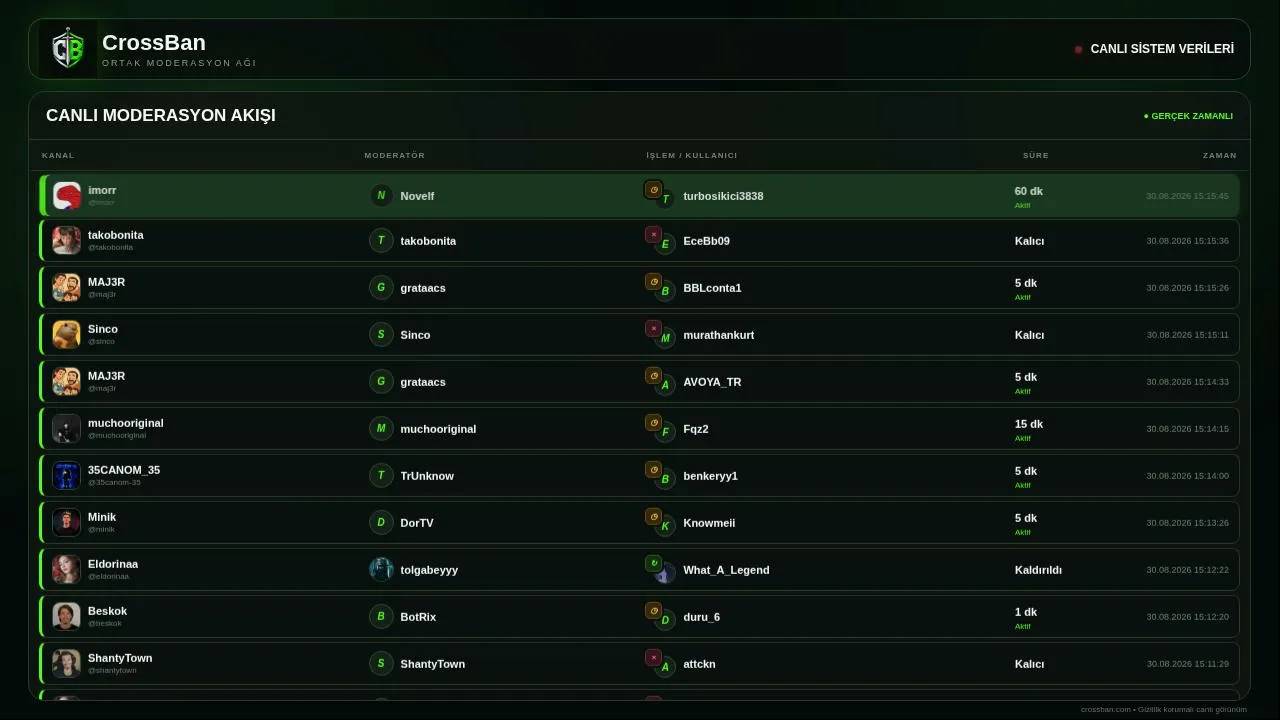Click the CrossBan shield logo
The image size is (1280, 720).
[67, 49]
